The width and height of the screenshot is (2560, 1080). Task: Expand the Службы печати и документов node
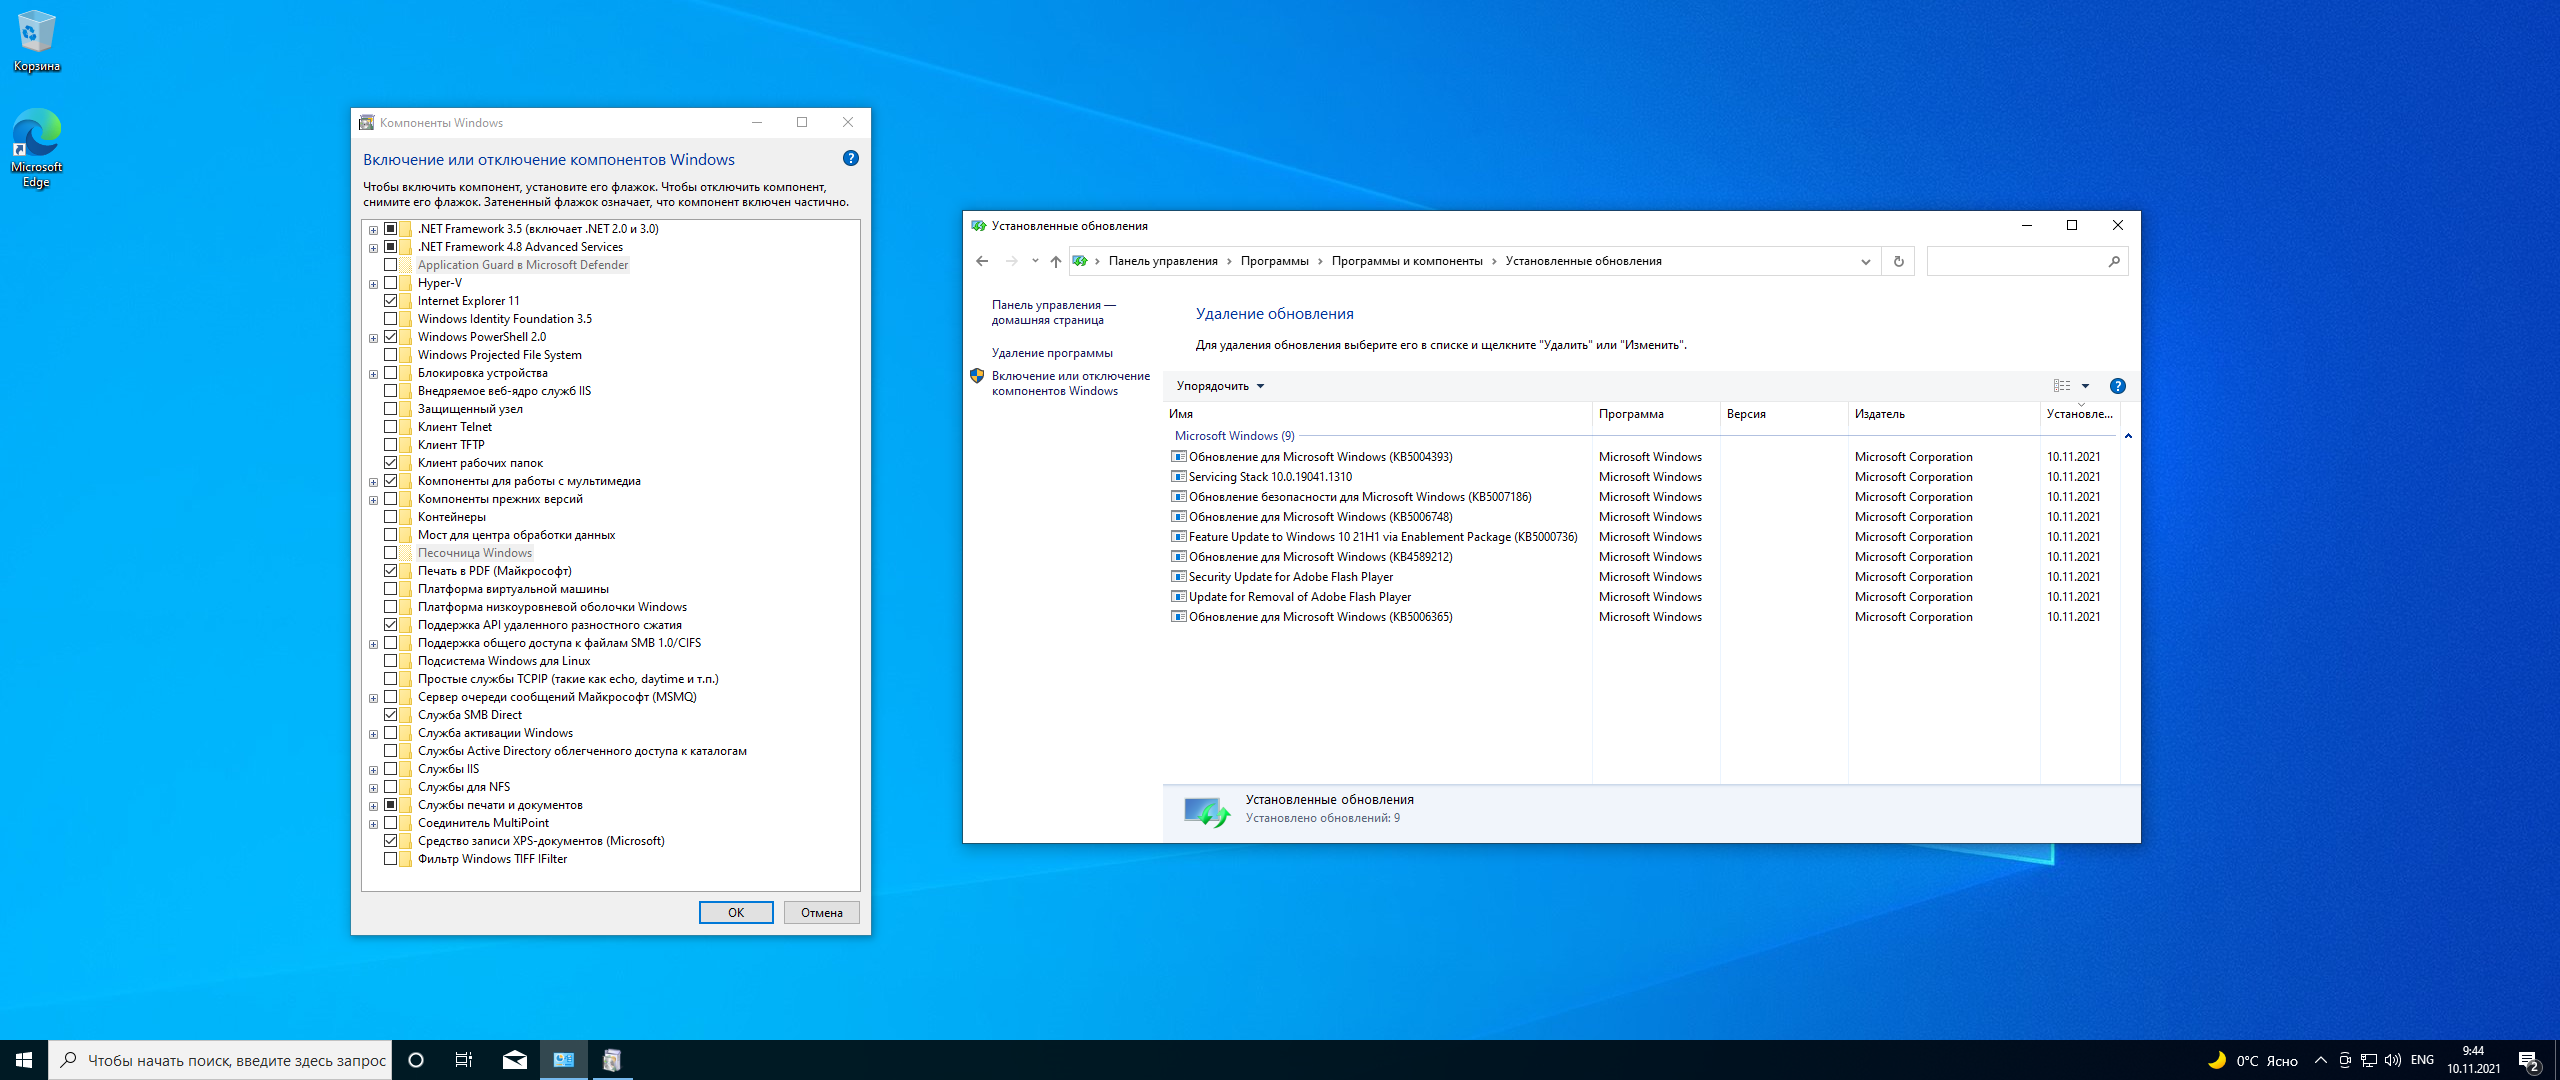tap(374, 806)
